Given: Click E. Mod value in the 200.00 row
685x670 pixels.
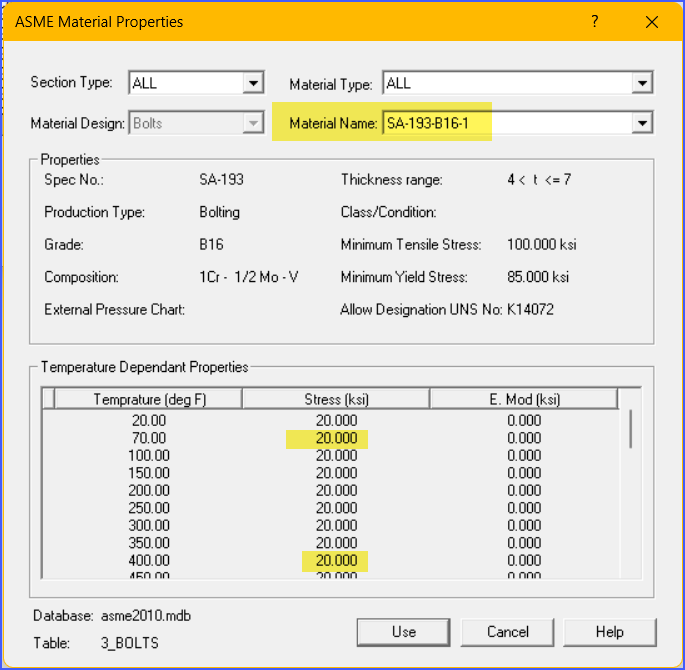Looking at the screenshot, I should [x=524, y=490].
